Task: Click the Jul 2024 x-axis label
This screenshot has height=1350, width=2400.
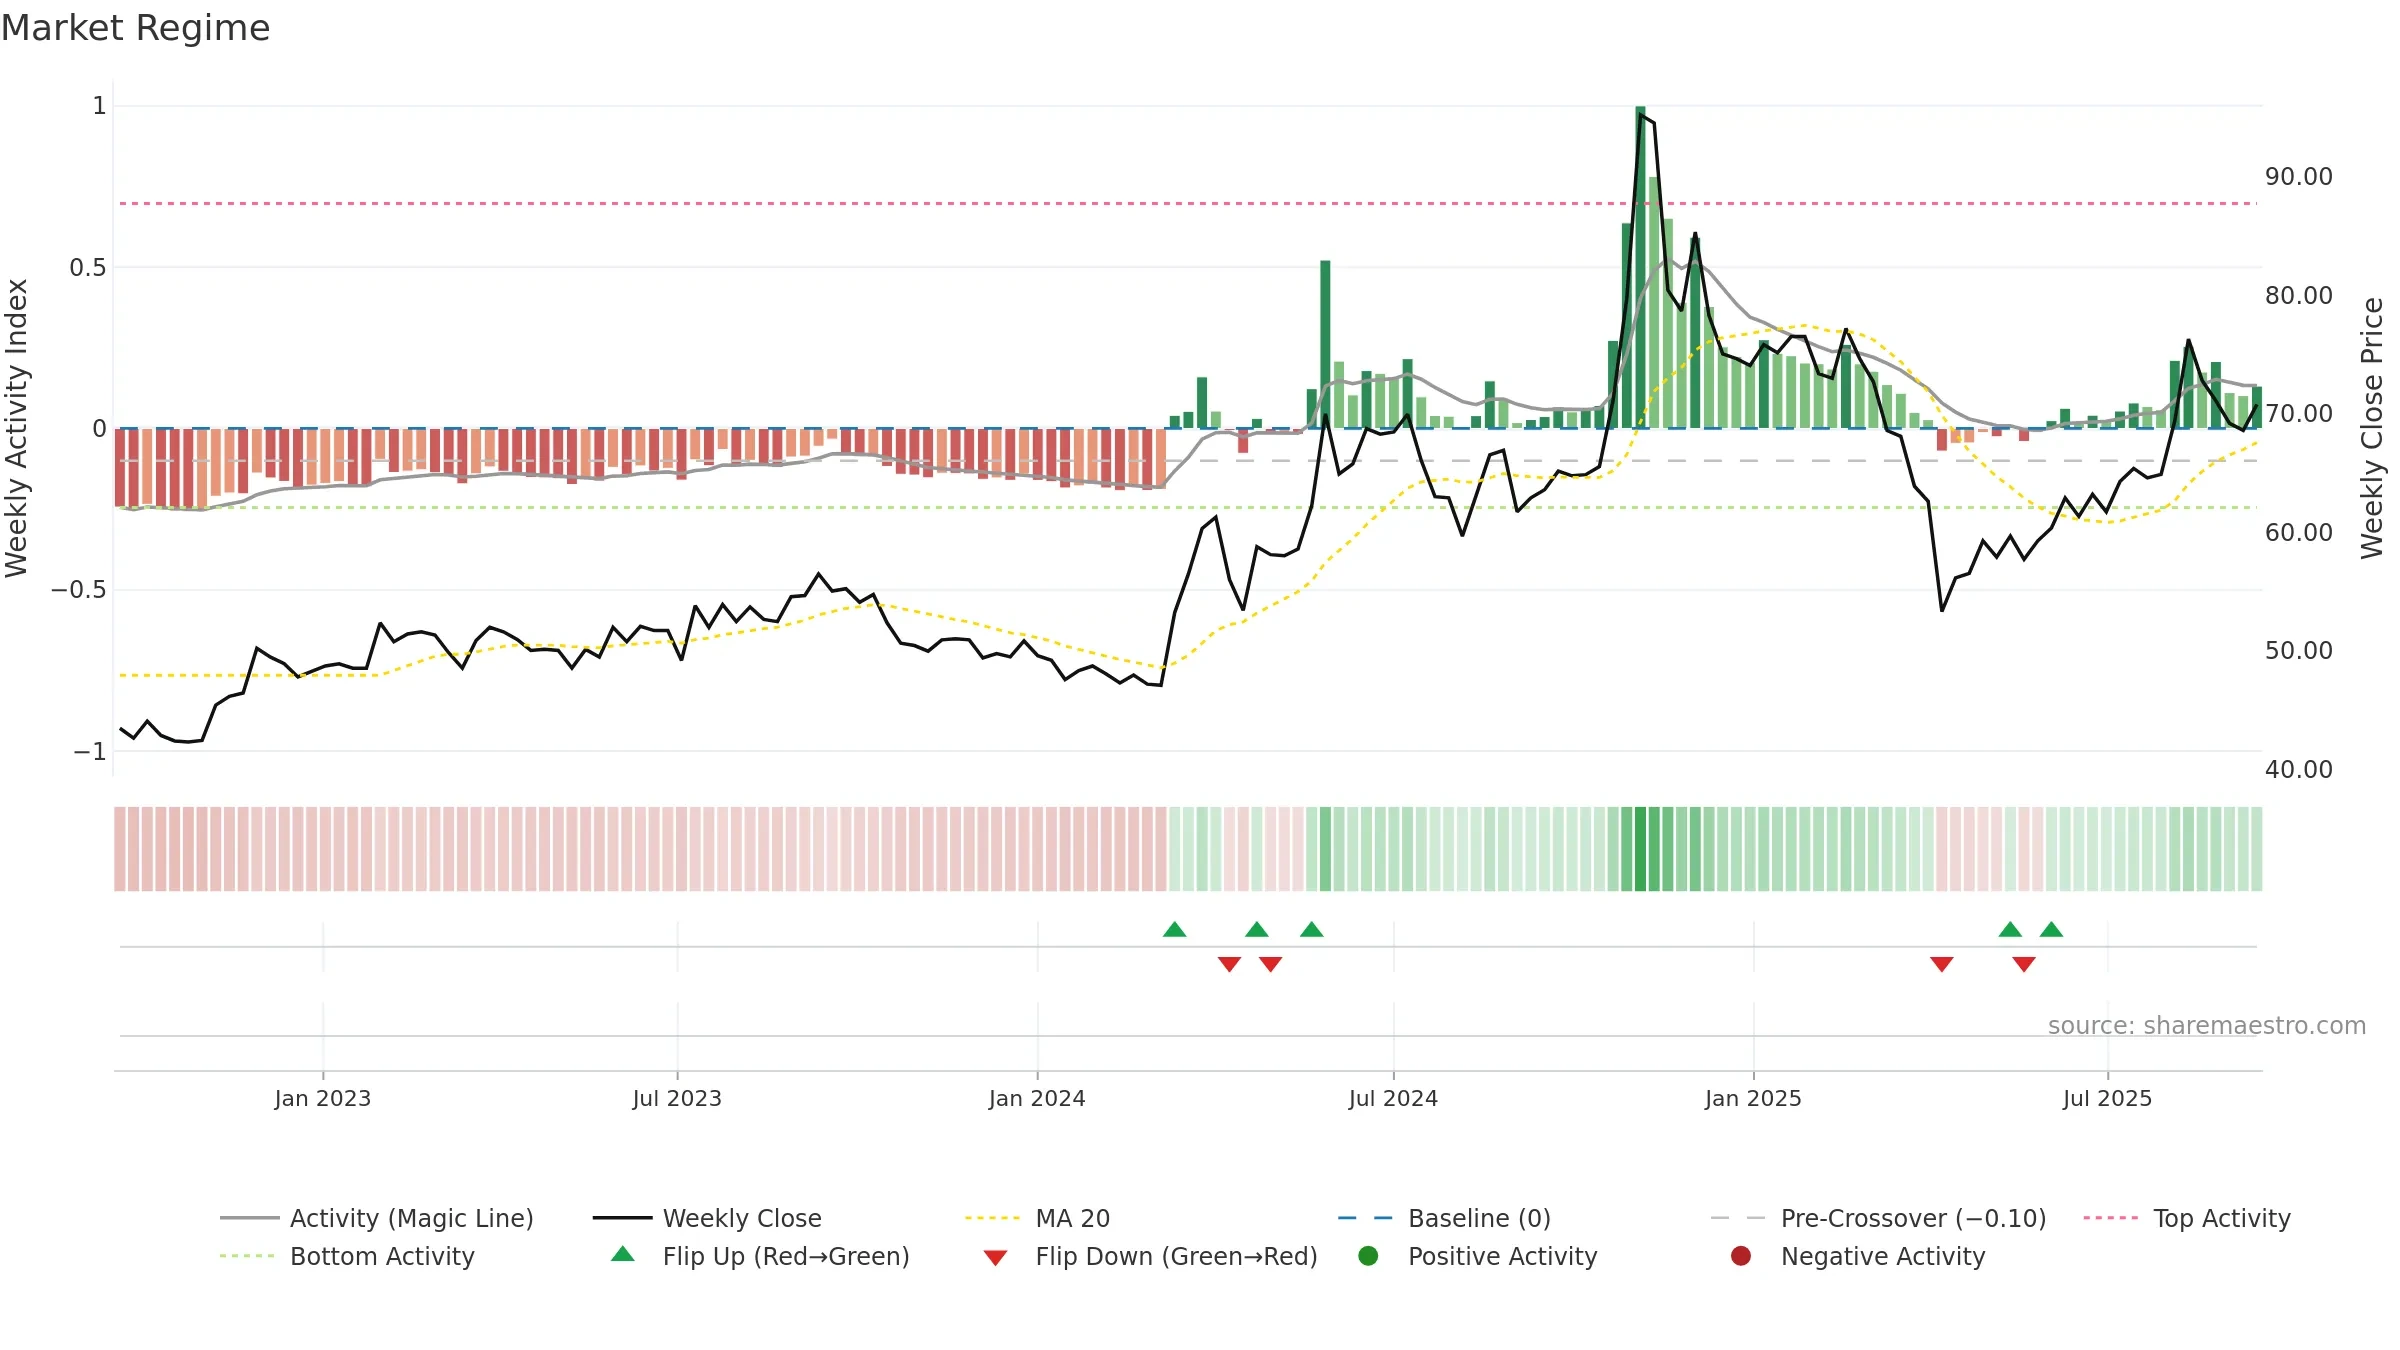Action: [x=1393, y=1098]
